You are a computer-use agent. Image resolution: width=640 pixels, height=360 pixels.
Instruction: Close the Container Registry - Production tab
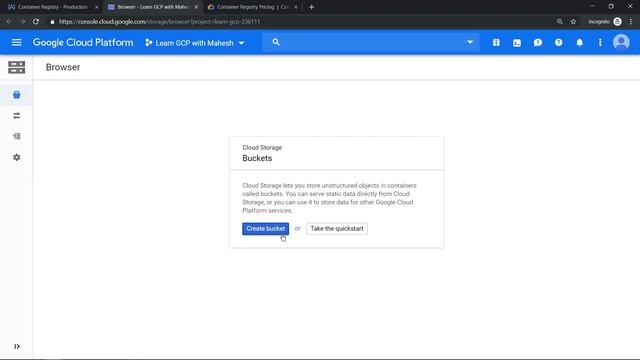(96, 7)
